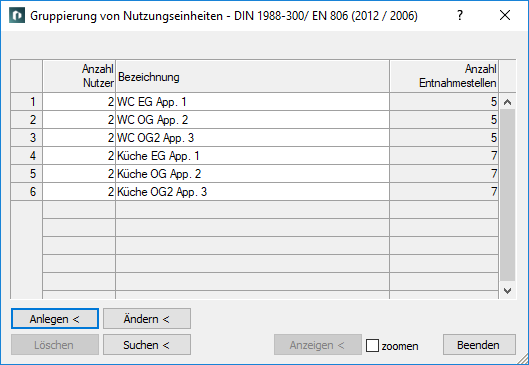Click the application icon in title bar
Image resolution: width=529 pixels, height=365 pixels.
tap(17, 16)
